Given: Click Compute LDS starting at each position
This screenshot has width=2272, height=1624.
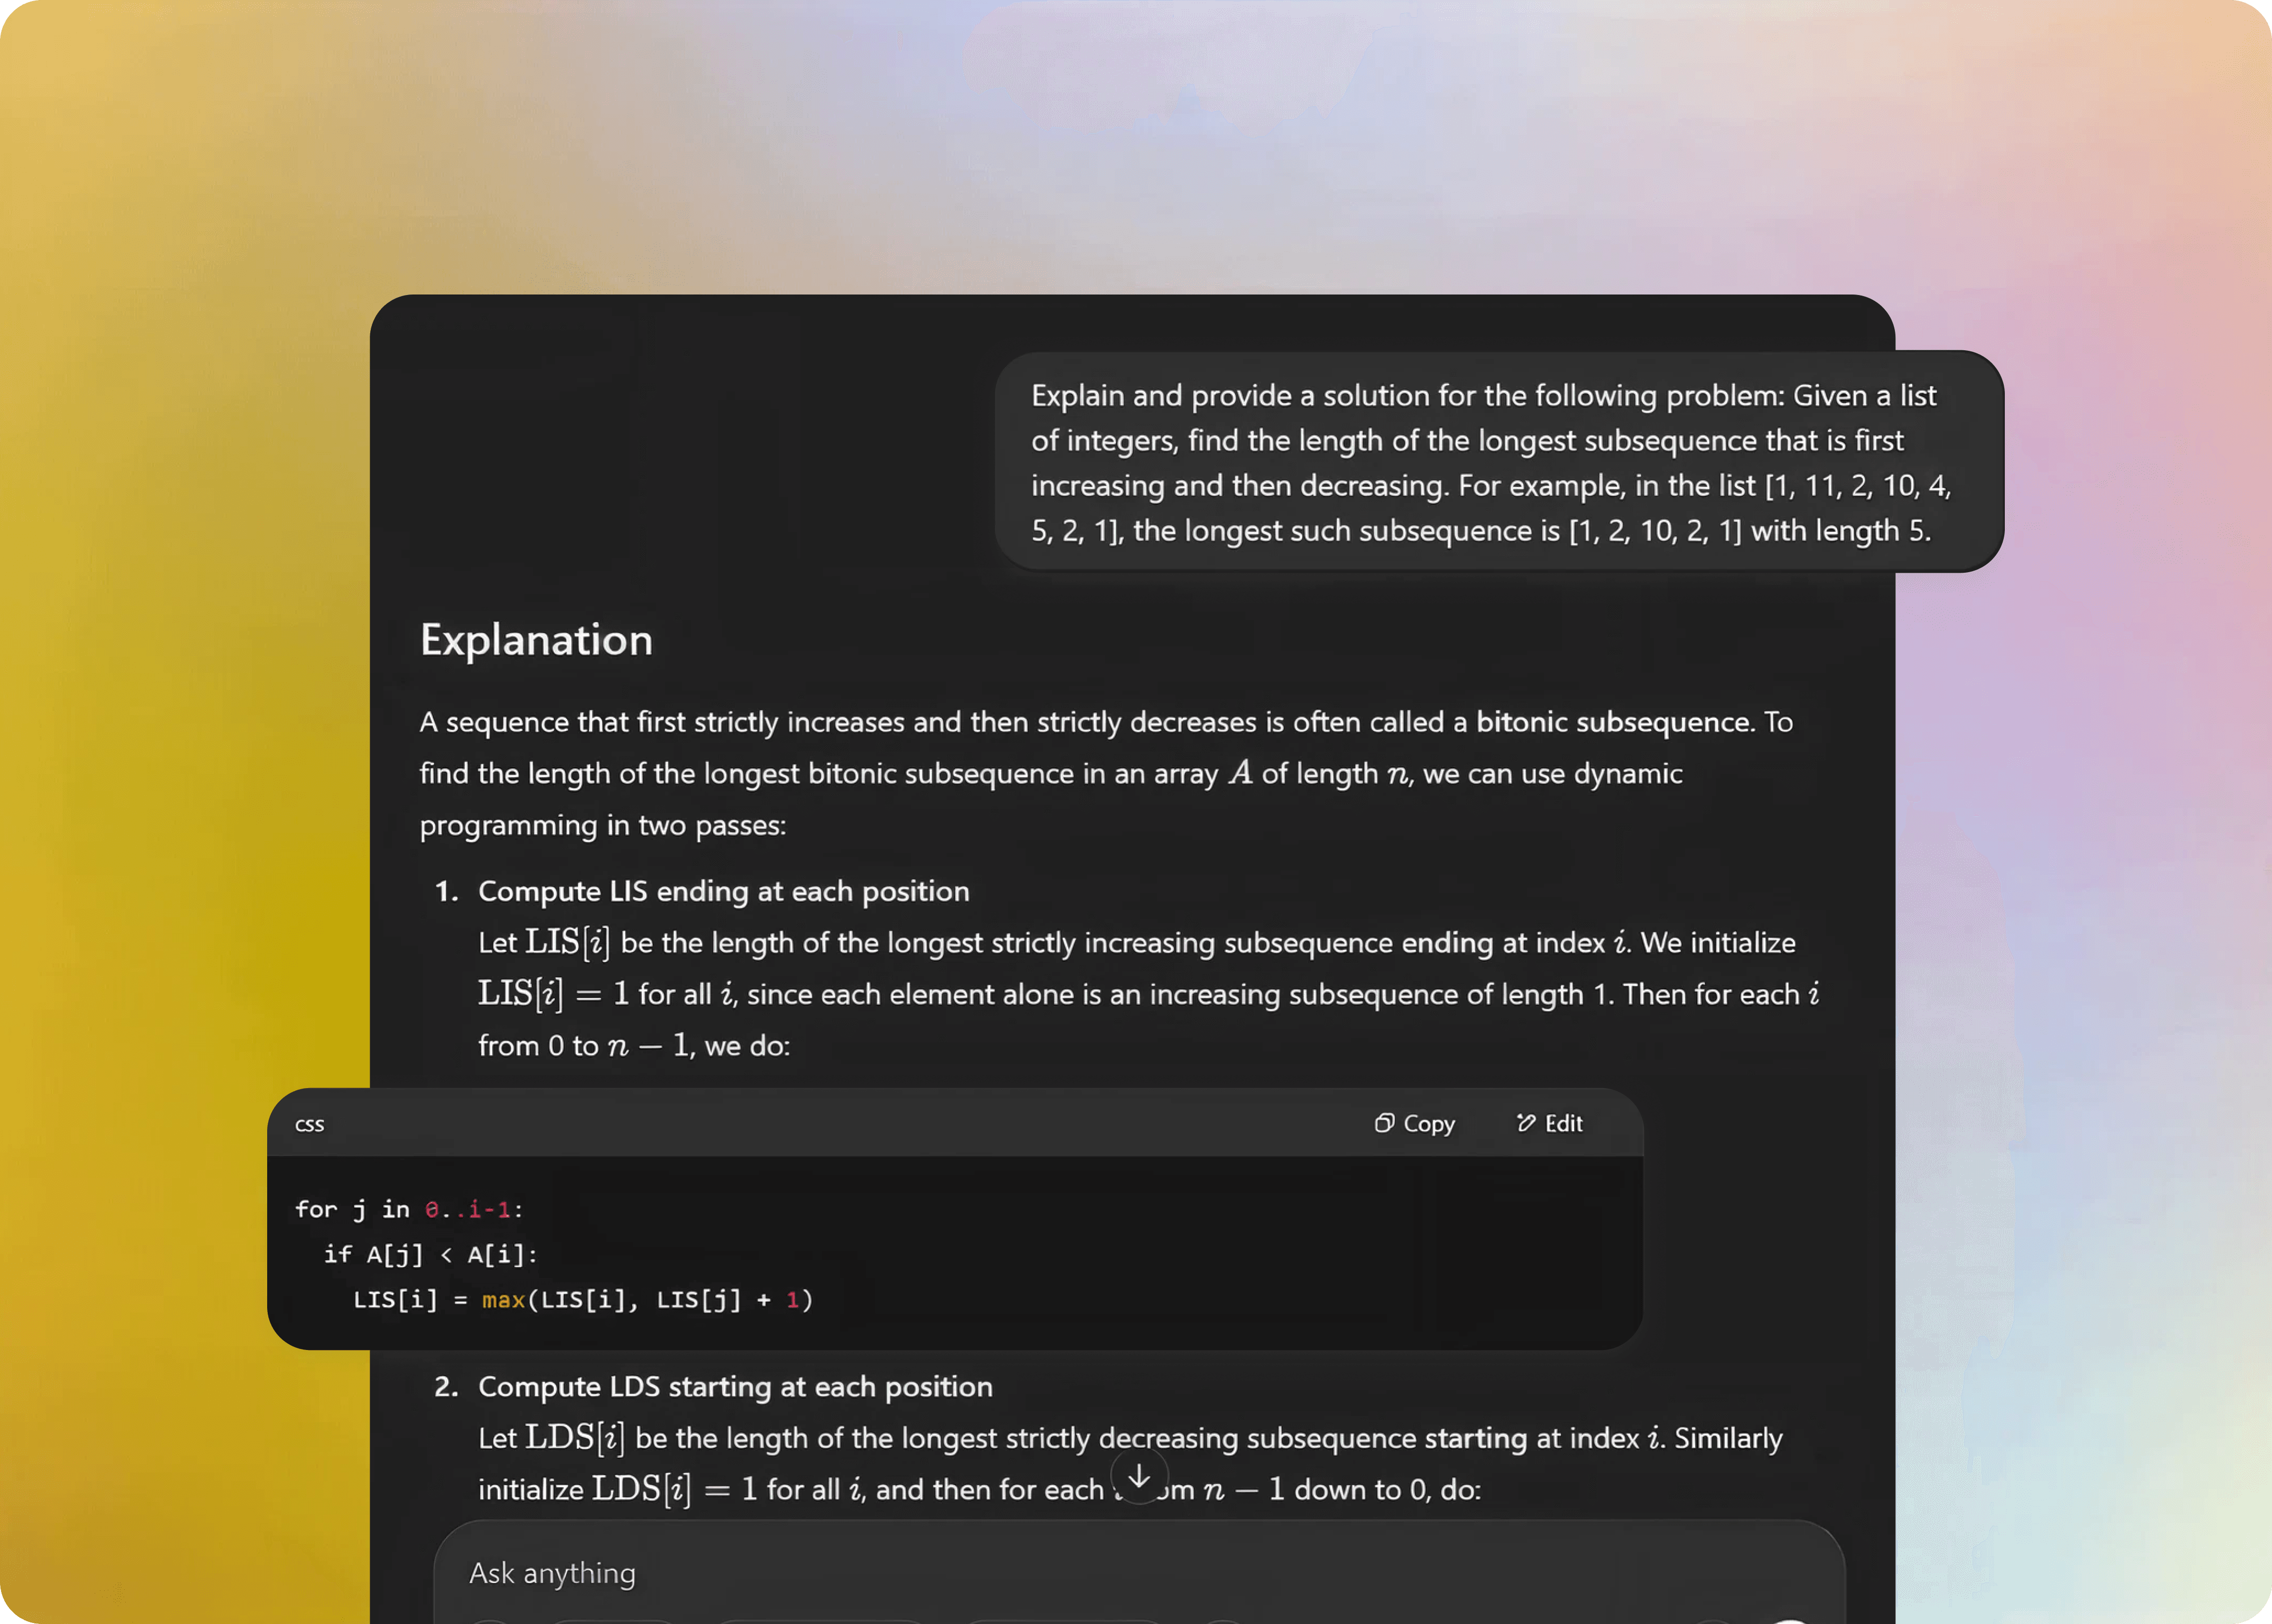Looking at the screenshot, I should pyautogui.click(x=735, y=1387).
